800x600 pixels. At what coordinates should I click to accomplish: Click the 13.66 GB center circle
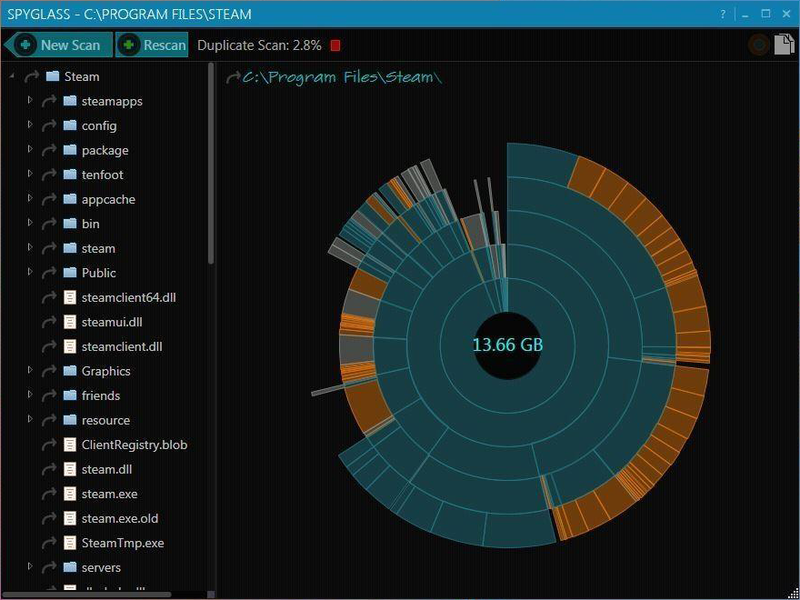[x=507, y=345]
